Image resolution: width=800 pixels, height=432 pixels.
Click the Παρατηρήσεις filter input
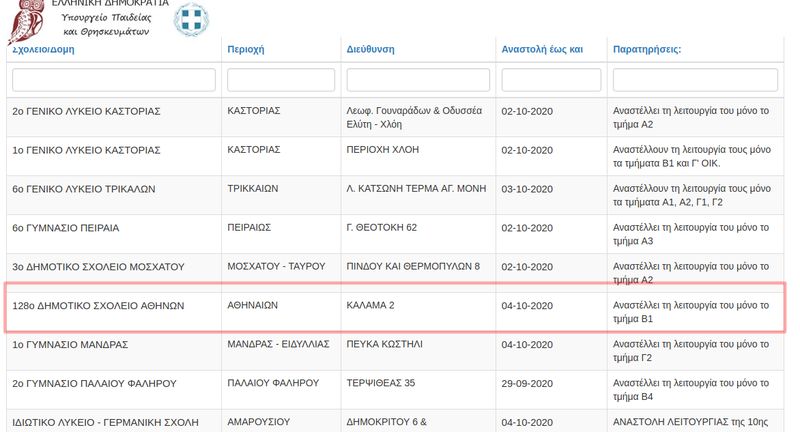[x=694, y=79]
